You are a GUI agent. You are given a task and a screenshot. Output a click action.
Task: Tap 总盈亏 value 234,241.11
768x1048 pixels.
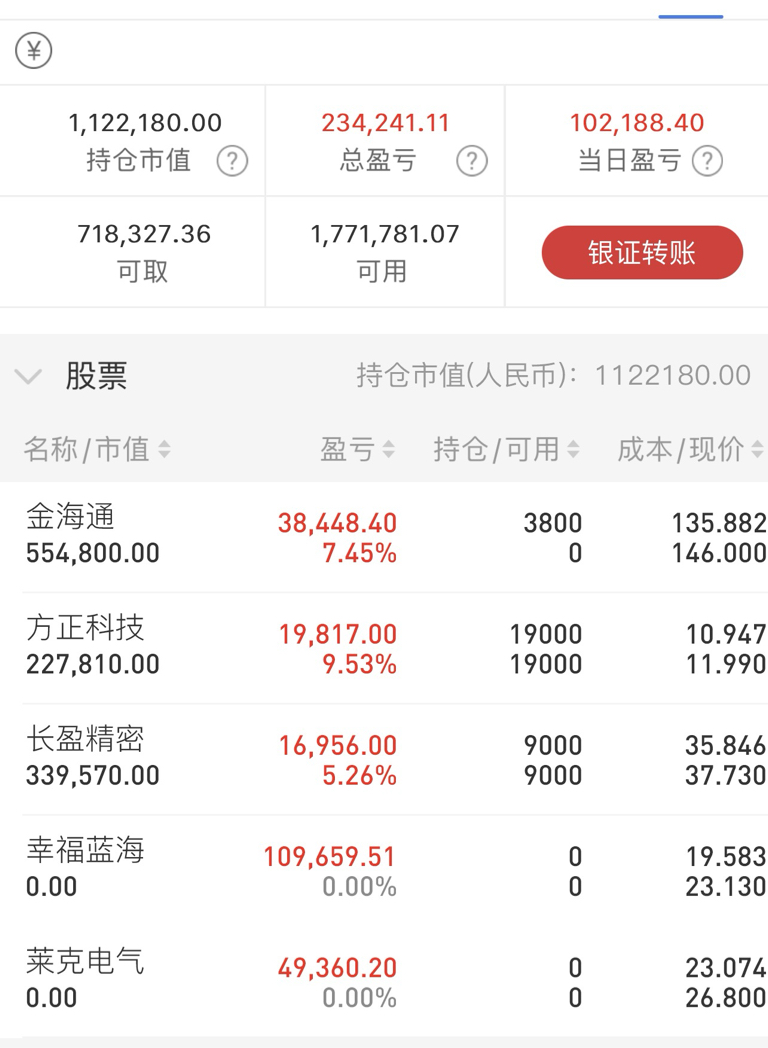click(386, 123)
